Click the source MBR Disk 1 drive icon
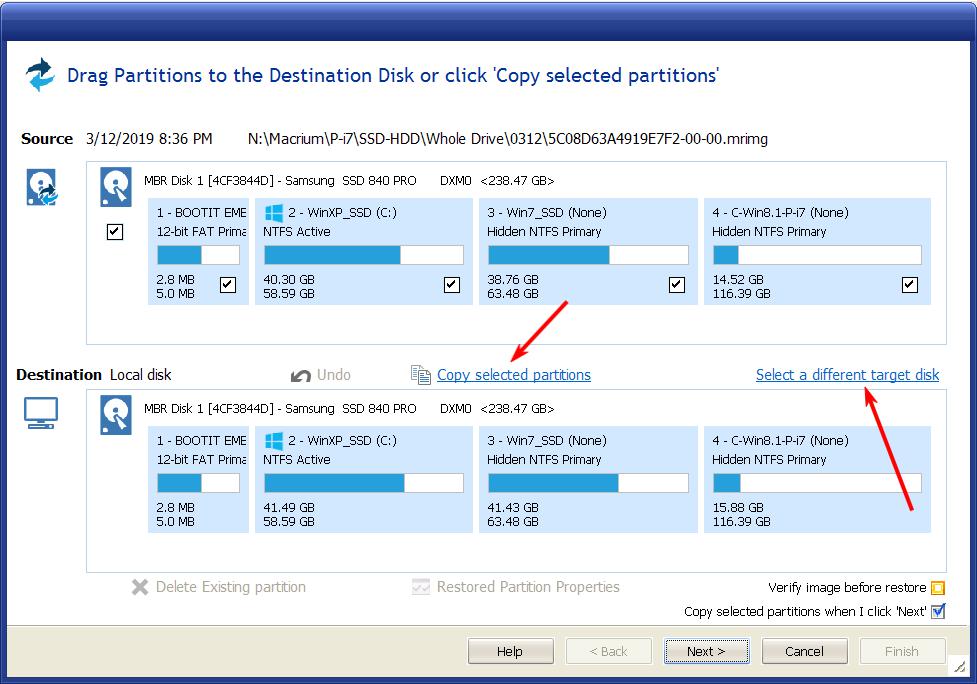 point(116,186)
